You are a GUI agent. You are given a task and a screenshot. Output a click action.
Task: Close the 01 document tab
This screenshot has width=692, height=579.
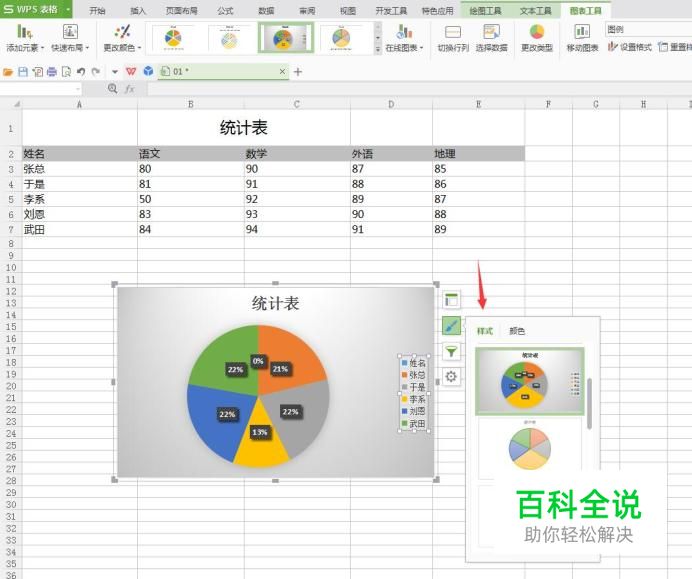[x=282, y=71]
